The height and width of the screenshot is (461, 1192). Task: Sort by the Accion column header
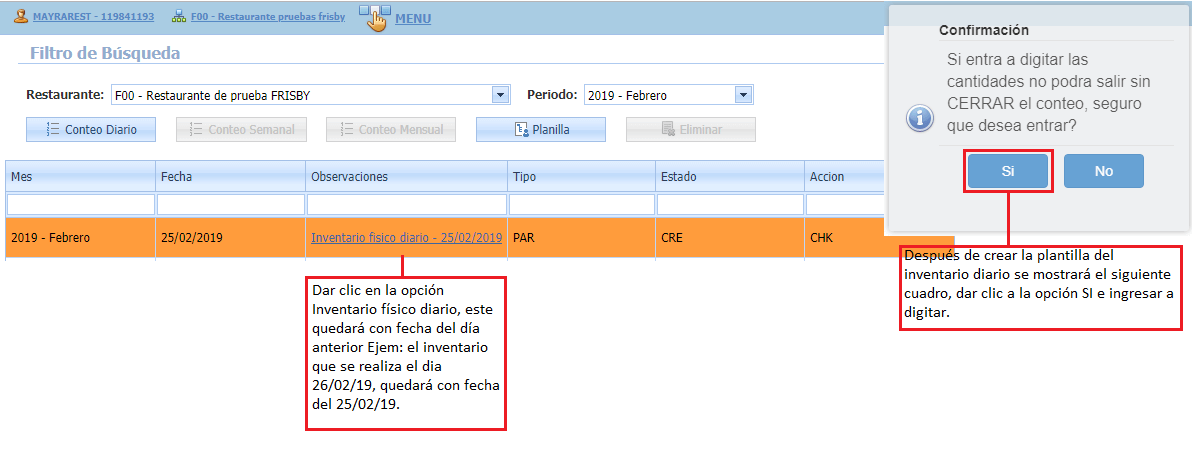pyautogui.click(x=845, y=176)
